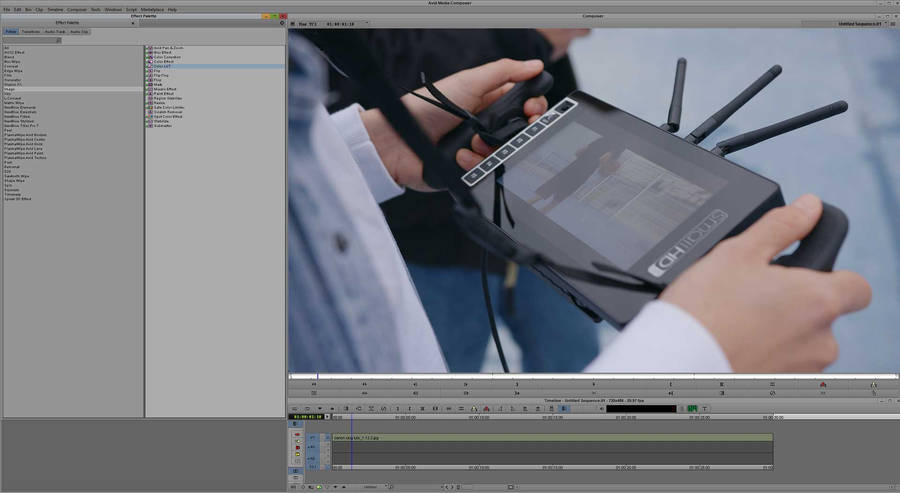Image resolution: width=900 pixels, height=493 pixels.
Task: Toggle the V1 track selector
Action: coord(312,437)
